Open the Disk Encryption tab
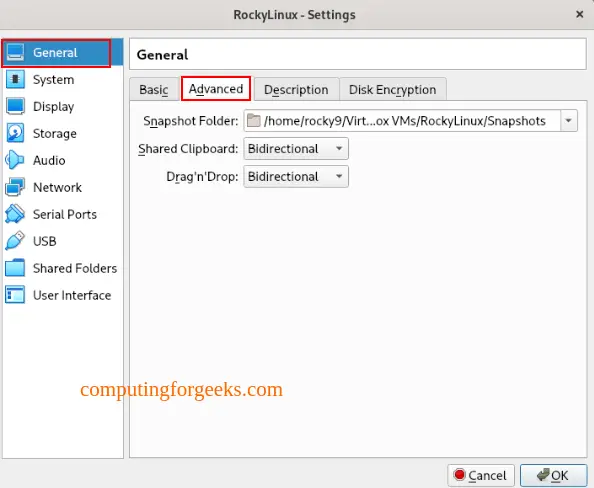This screenshot has height=488, width=594. tap(392, 89)
